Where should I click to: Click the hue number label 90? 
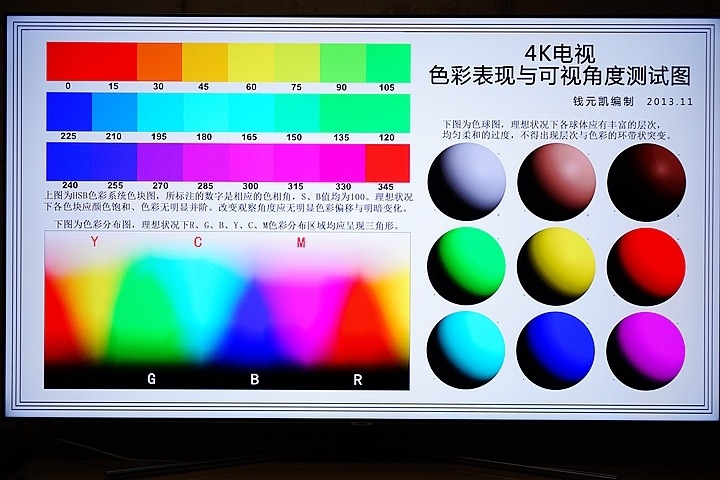(x=341, y=87)
